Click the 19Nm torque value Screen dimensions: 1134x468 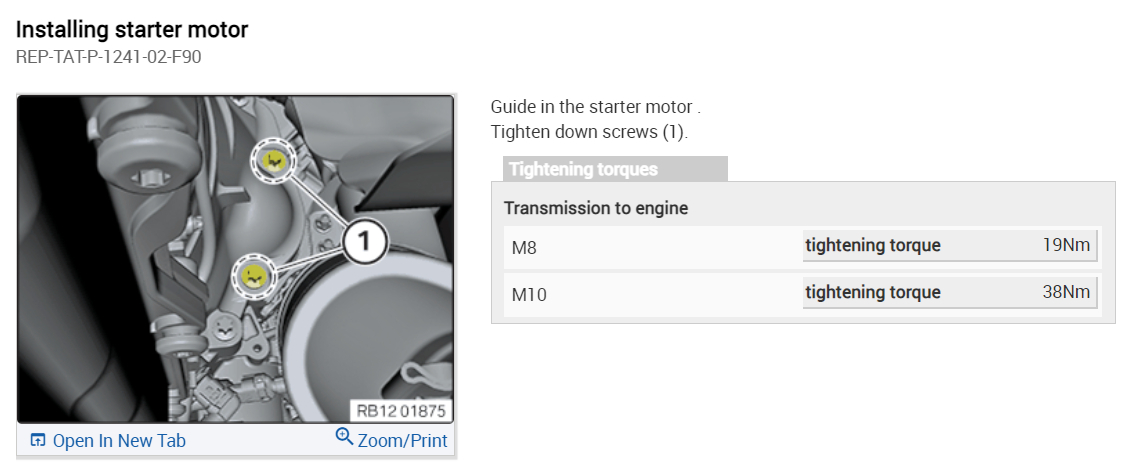[1065, 245]
